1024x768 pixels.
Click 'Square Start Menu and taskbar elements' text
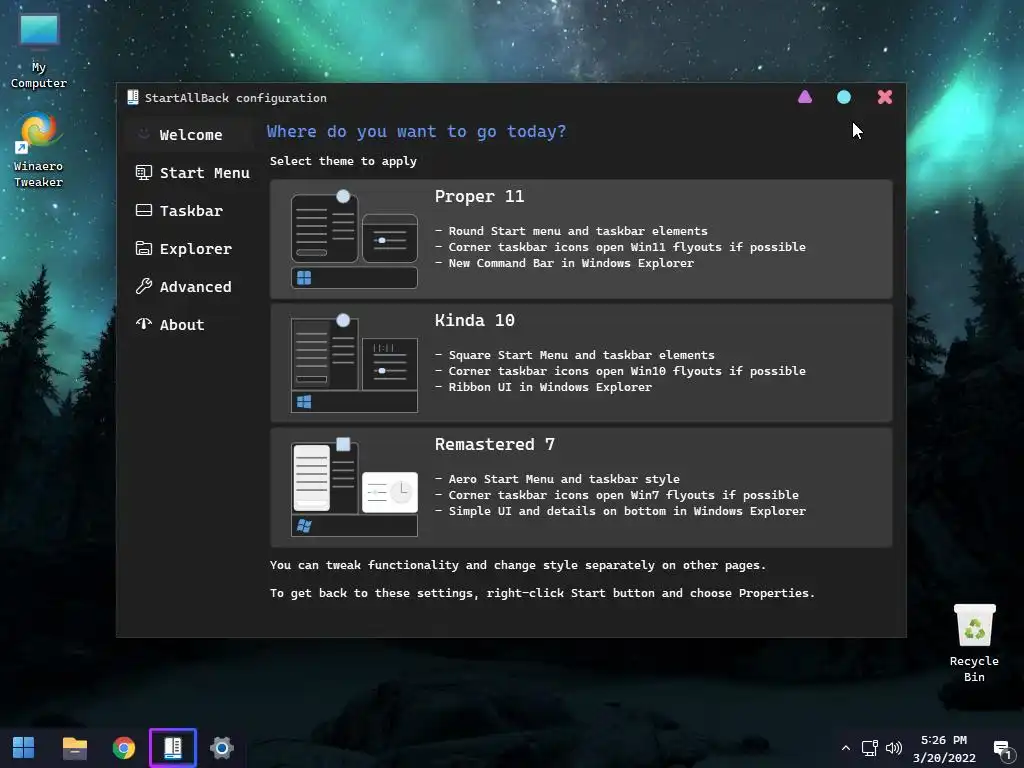(581, 355)
